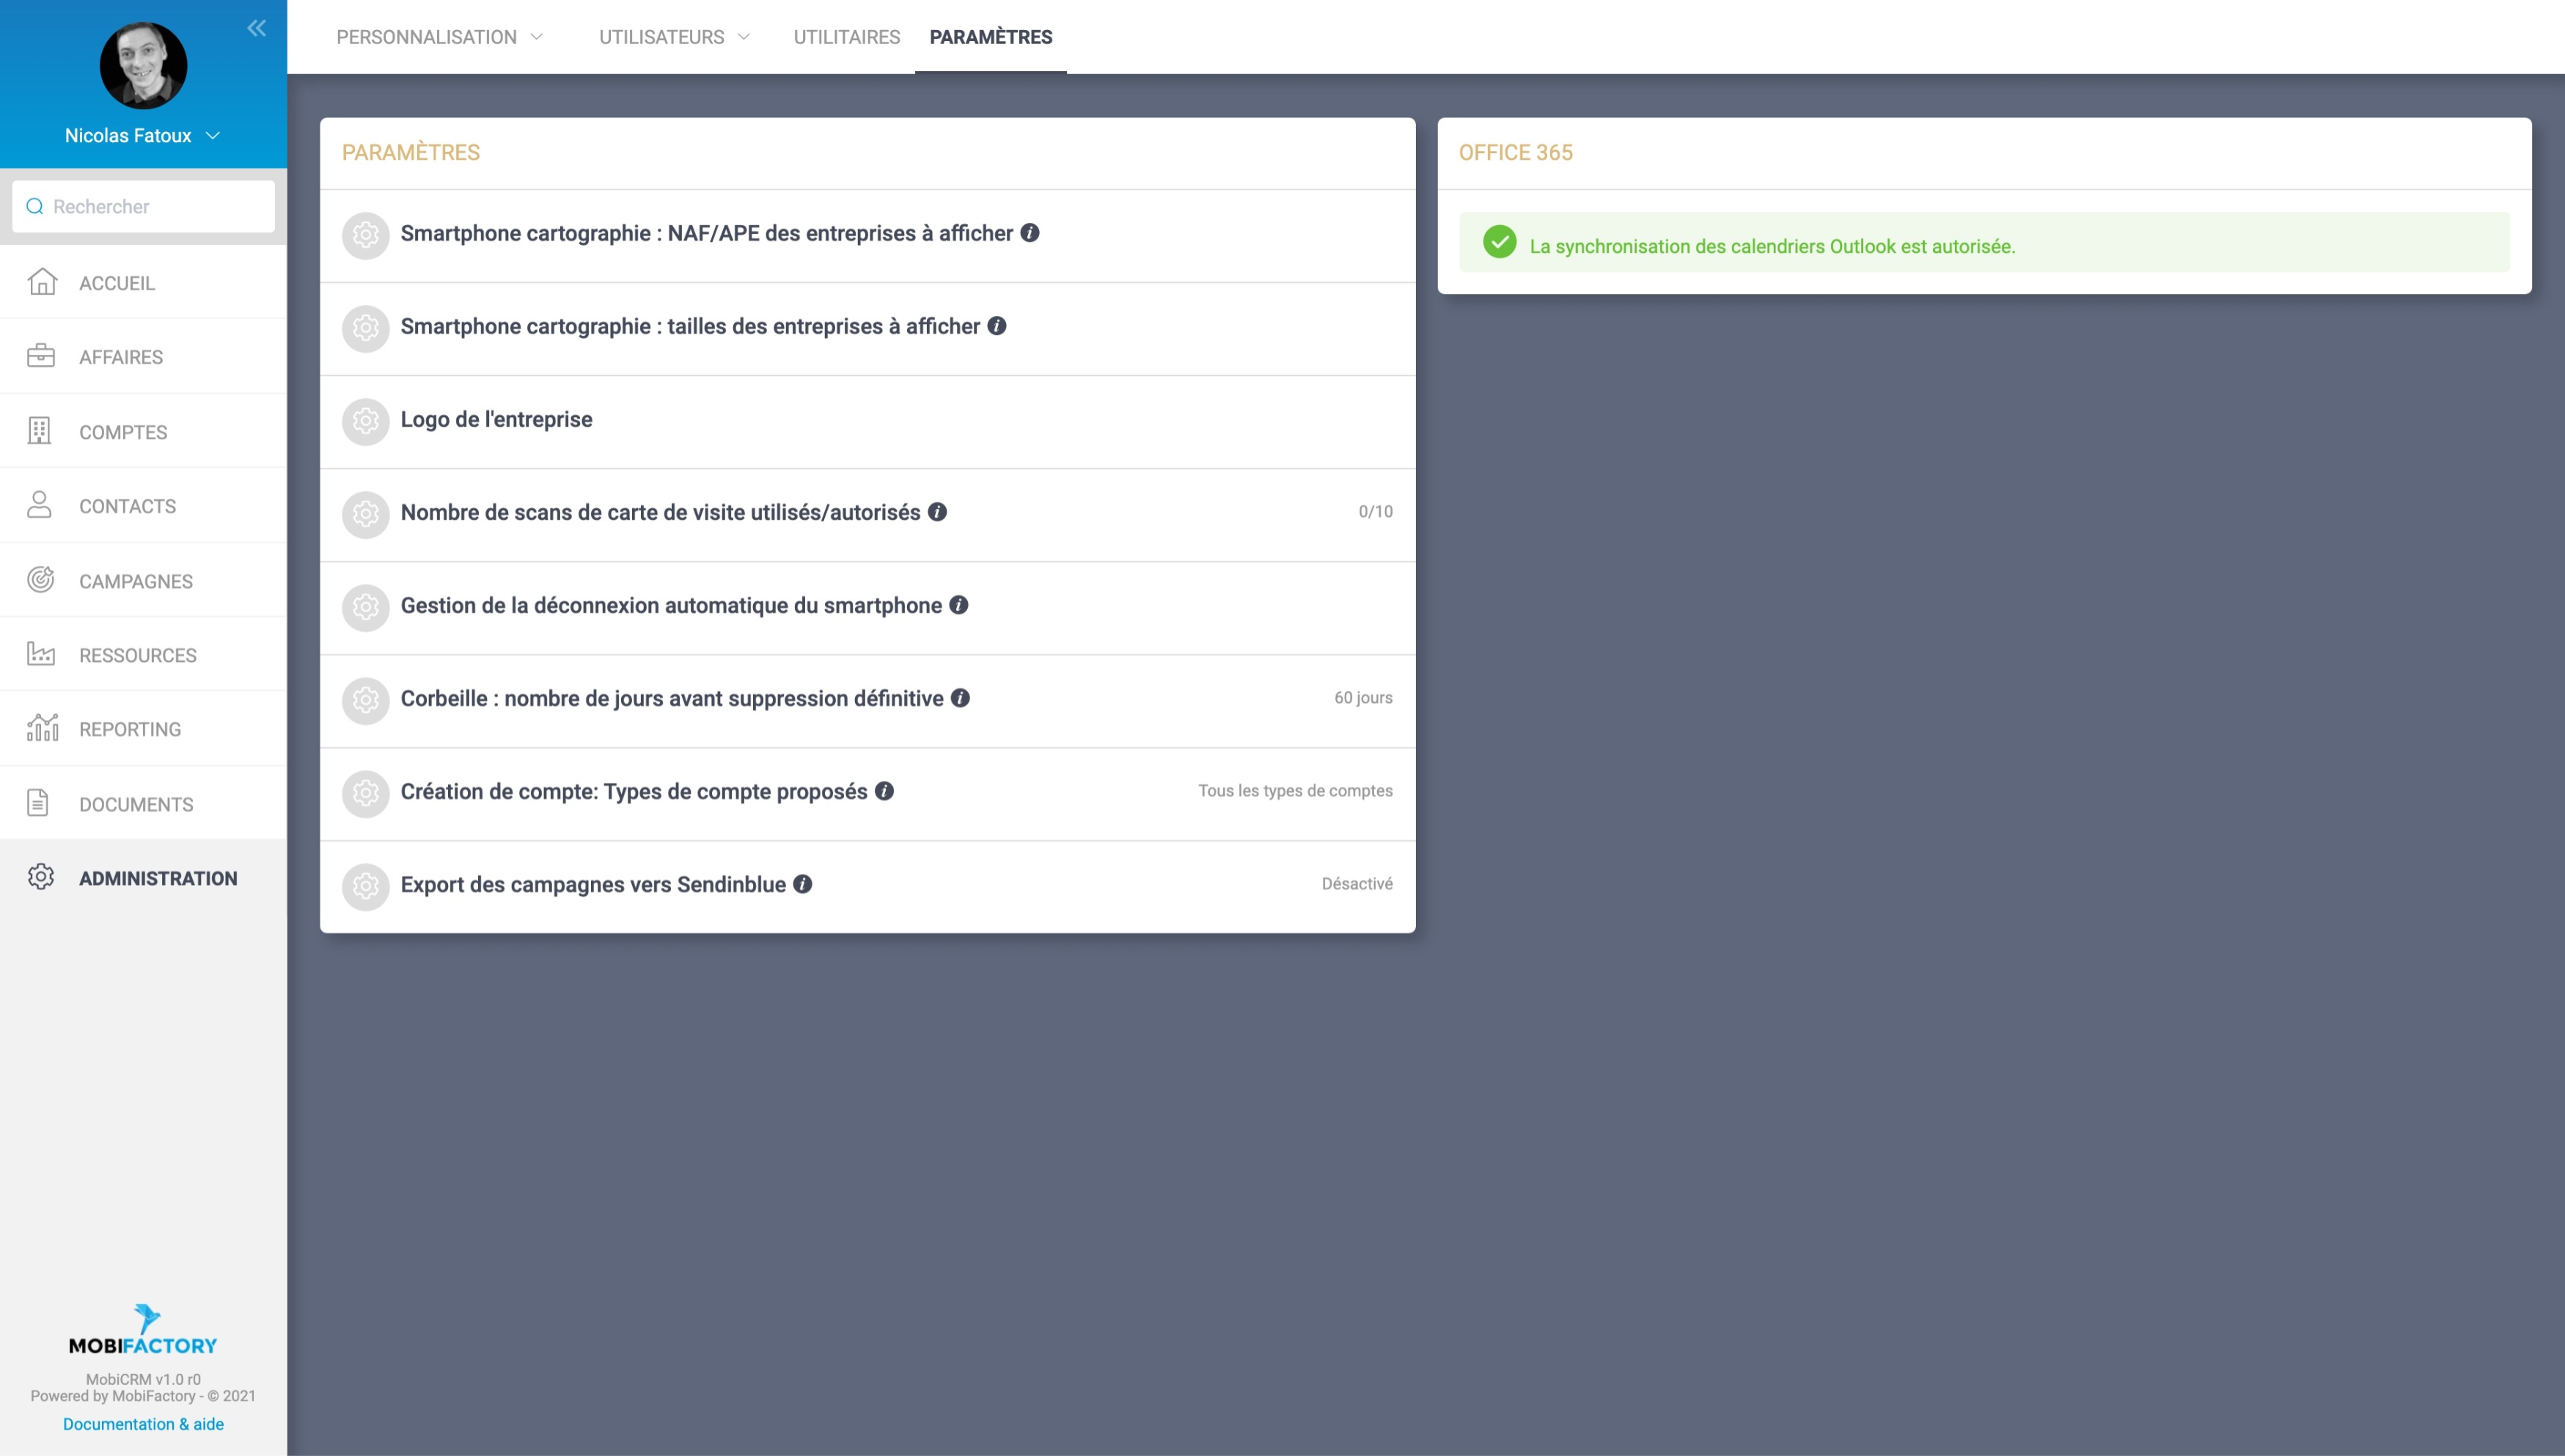Viewport: 2565px width, 1456px height.
Task: Click the green Outlook sync checkmark
Action: pyautogui.click(x=1499, y=242)
